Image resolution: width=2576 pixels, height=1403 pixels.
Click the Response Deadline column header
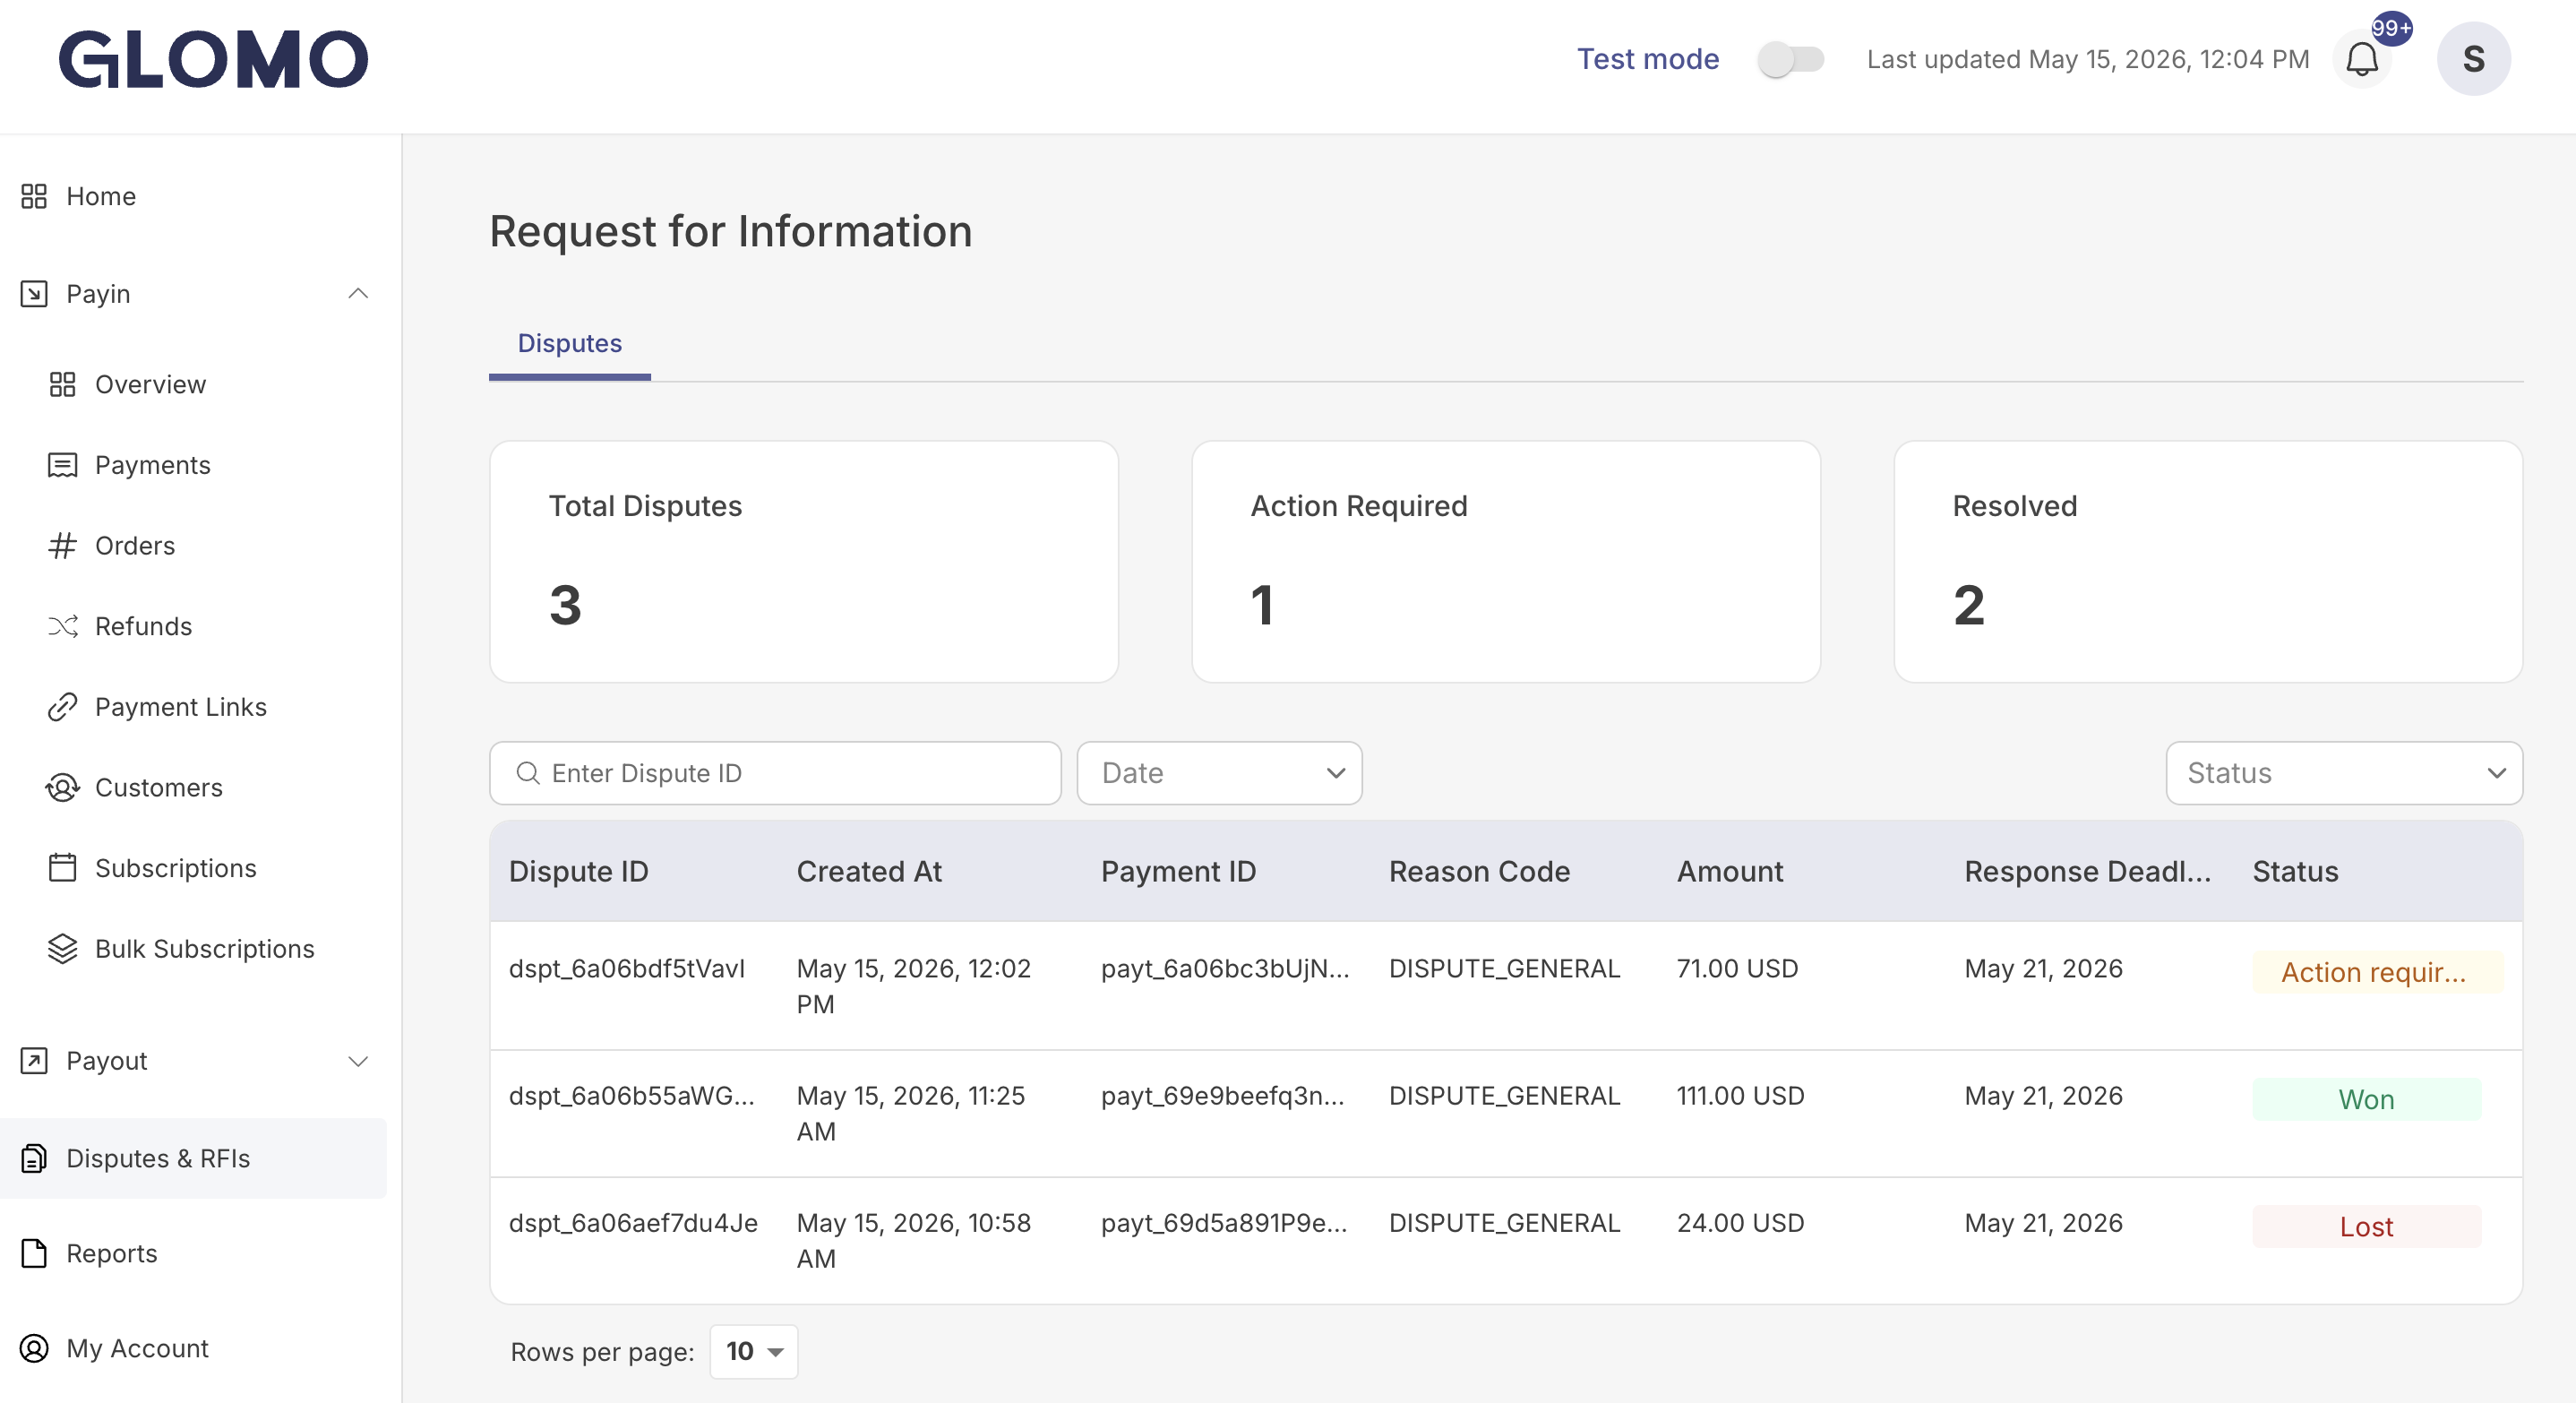(x=2088, y=872)
